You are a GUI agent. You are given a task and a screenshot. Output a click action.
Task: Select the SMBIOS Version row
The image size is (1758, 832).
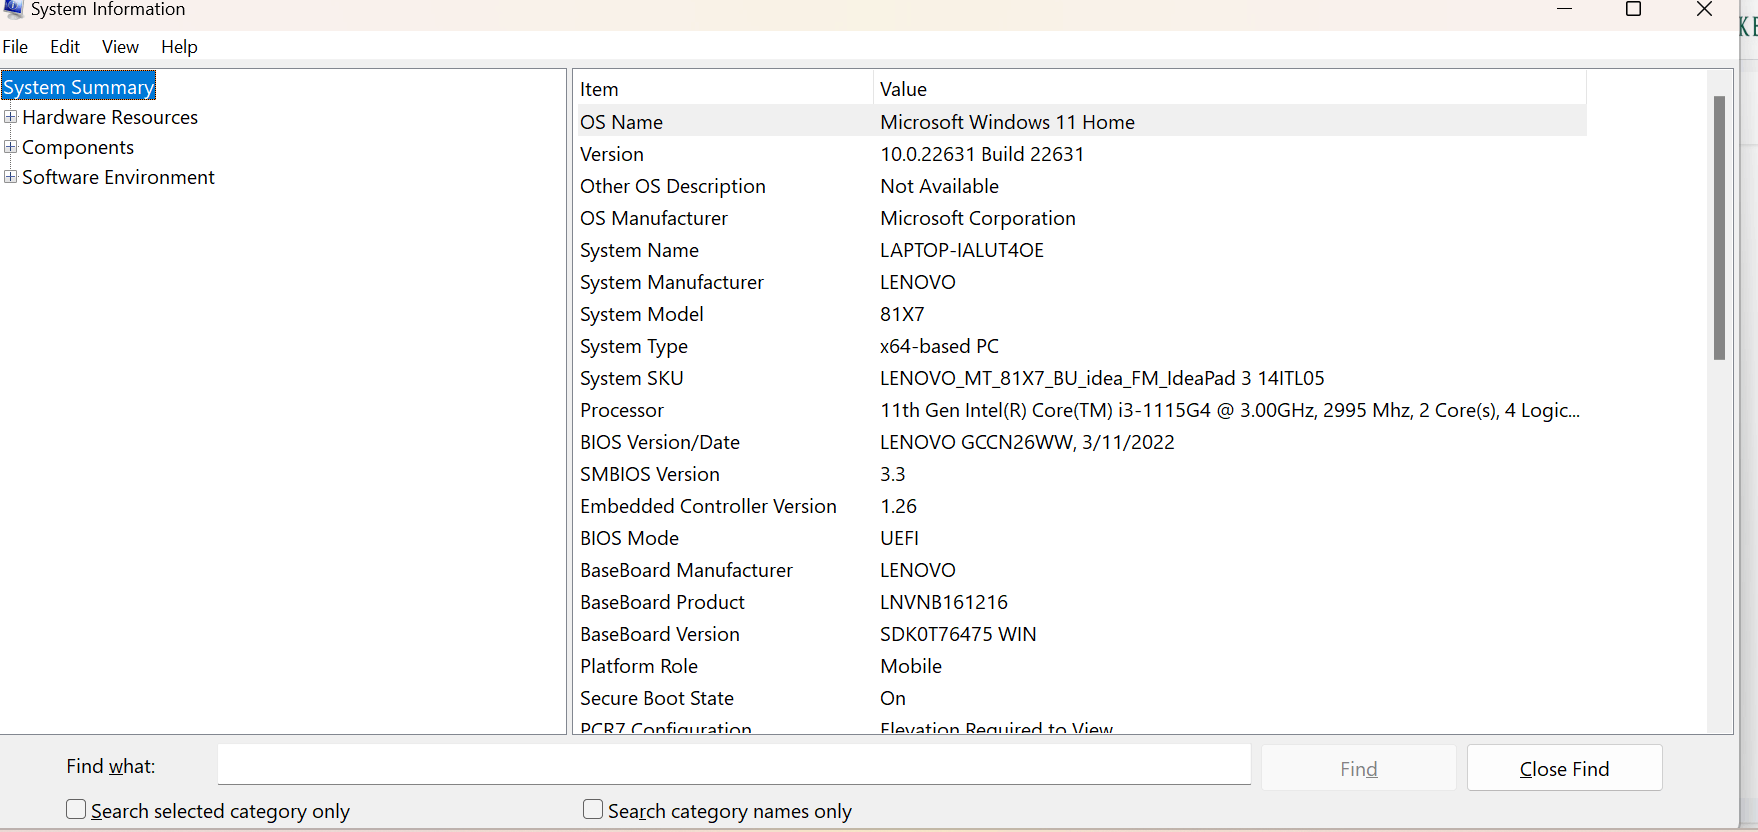point(1081,474)
